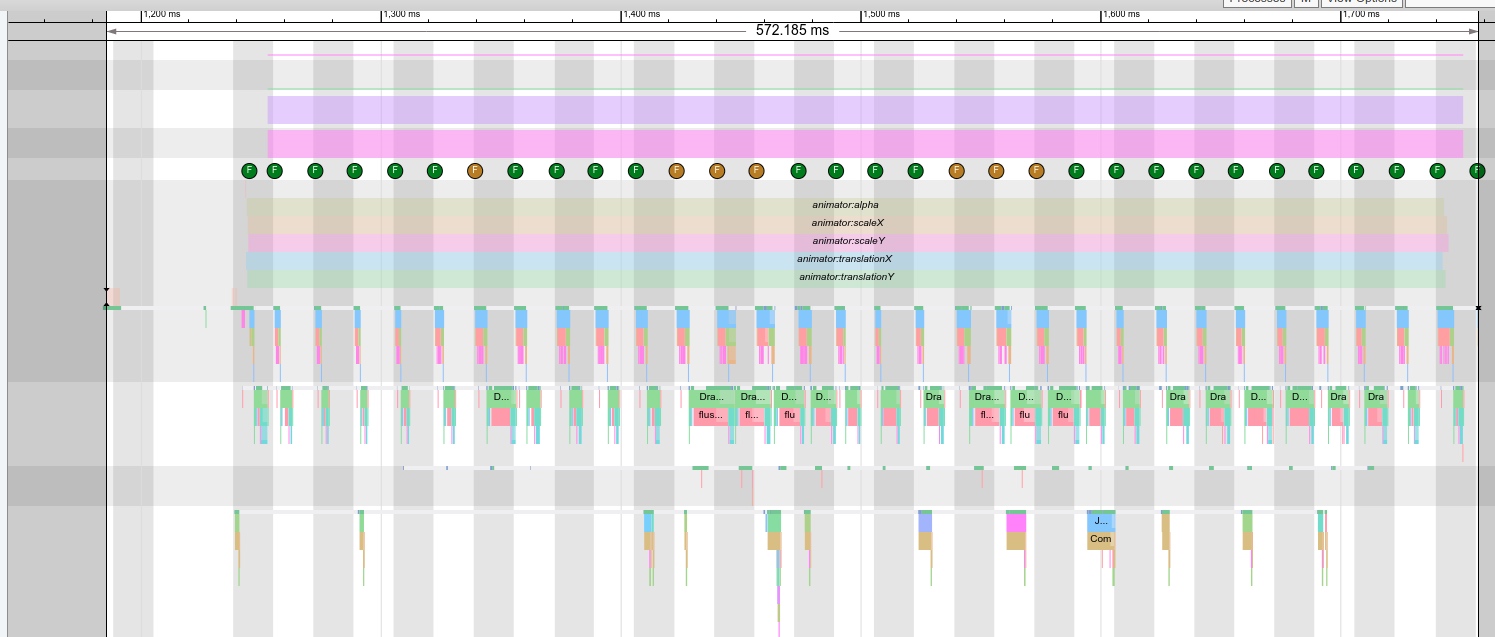Select the animator:alpha slice

pos(845,205)
